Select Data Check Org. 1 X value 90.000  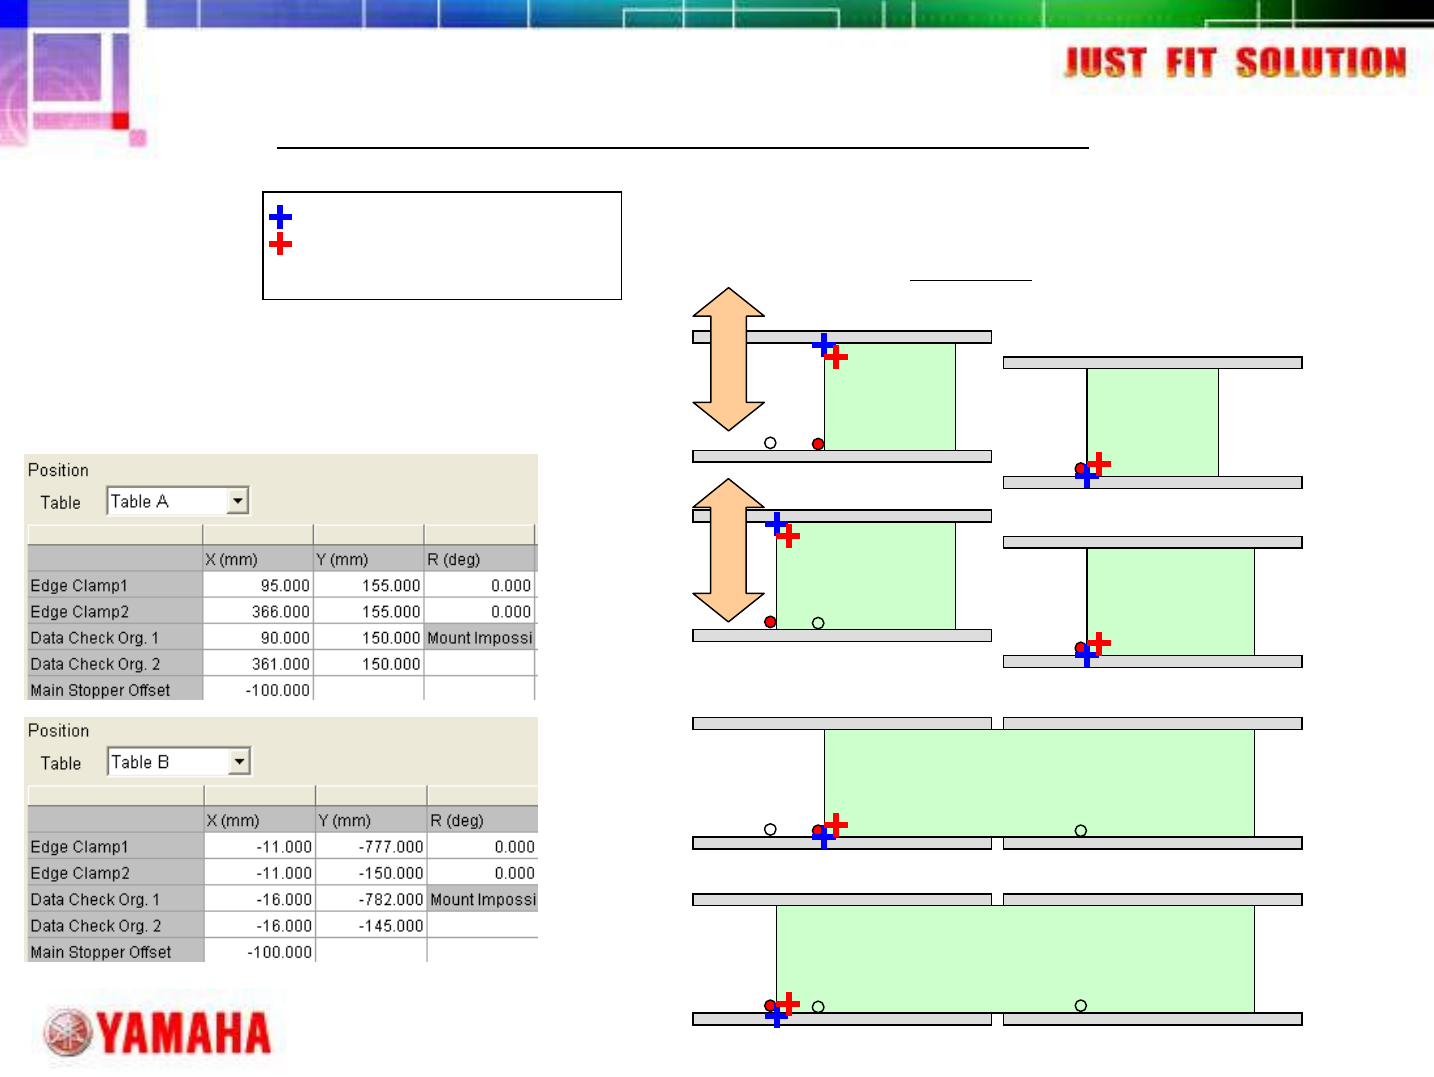click(258, 637)
